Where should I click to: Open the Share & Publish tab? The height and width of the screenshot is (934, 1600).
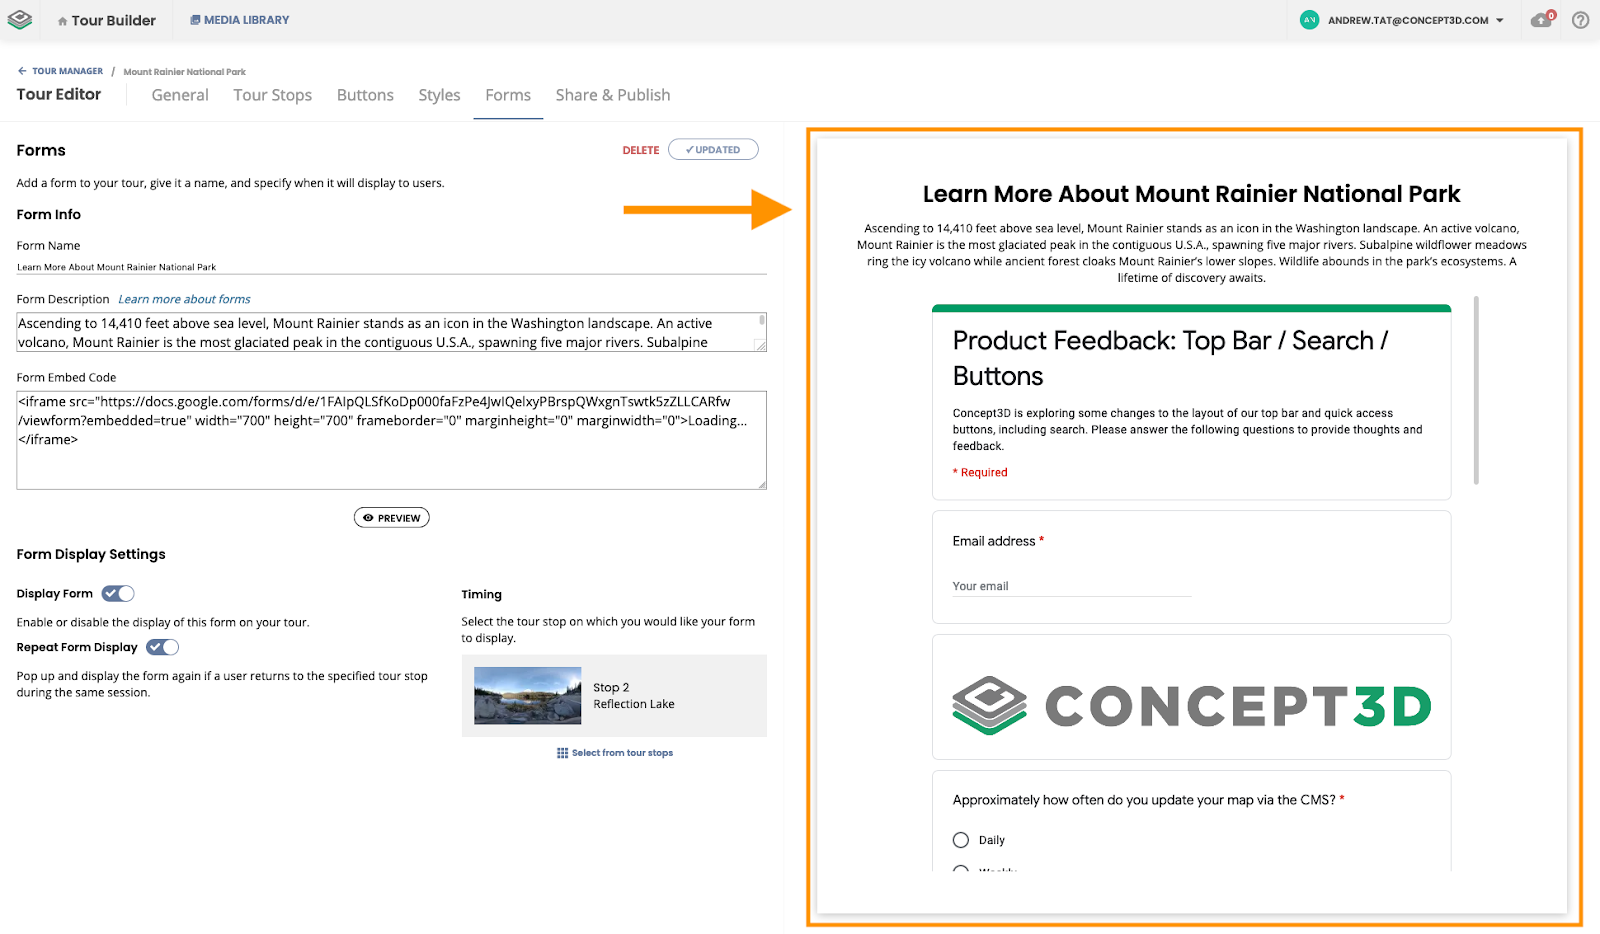click(x=613, y=95)
